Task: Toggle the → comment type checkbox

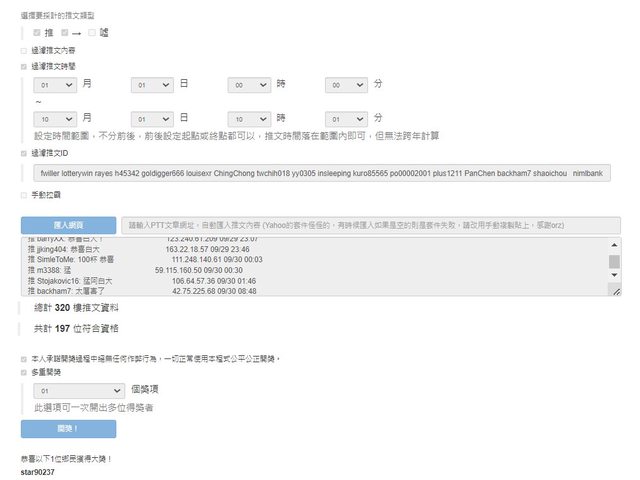Action: tap(65, 33)
